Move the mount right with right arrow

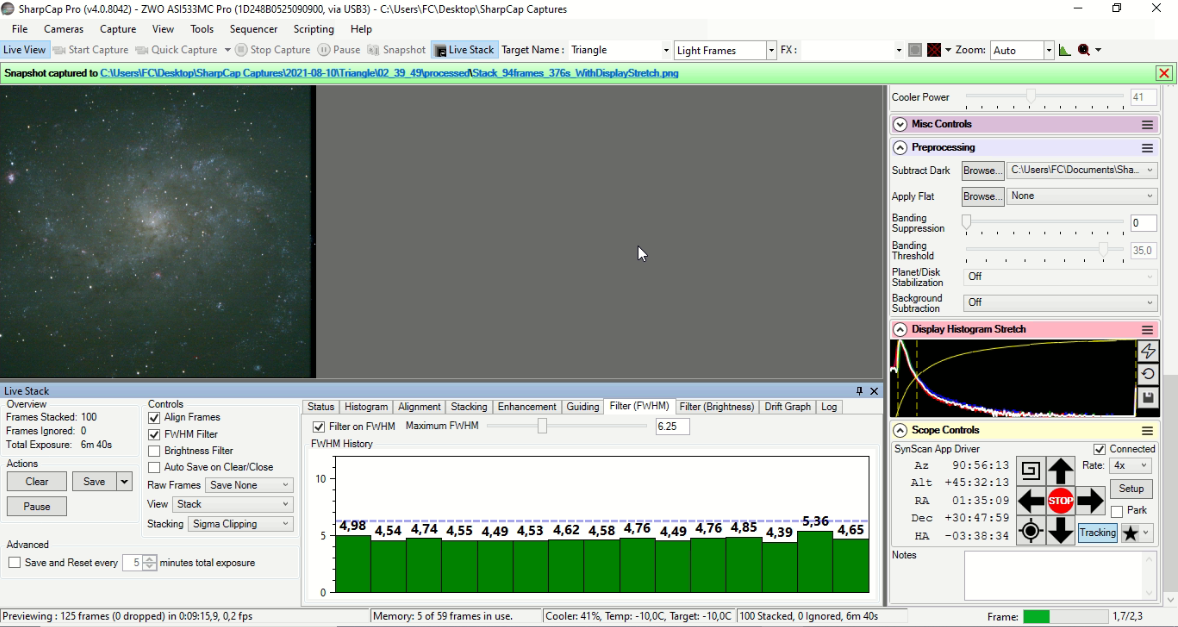[1089, 501]
